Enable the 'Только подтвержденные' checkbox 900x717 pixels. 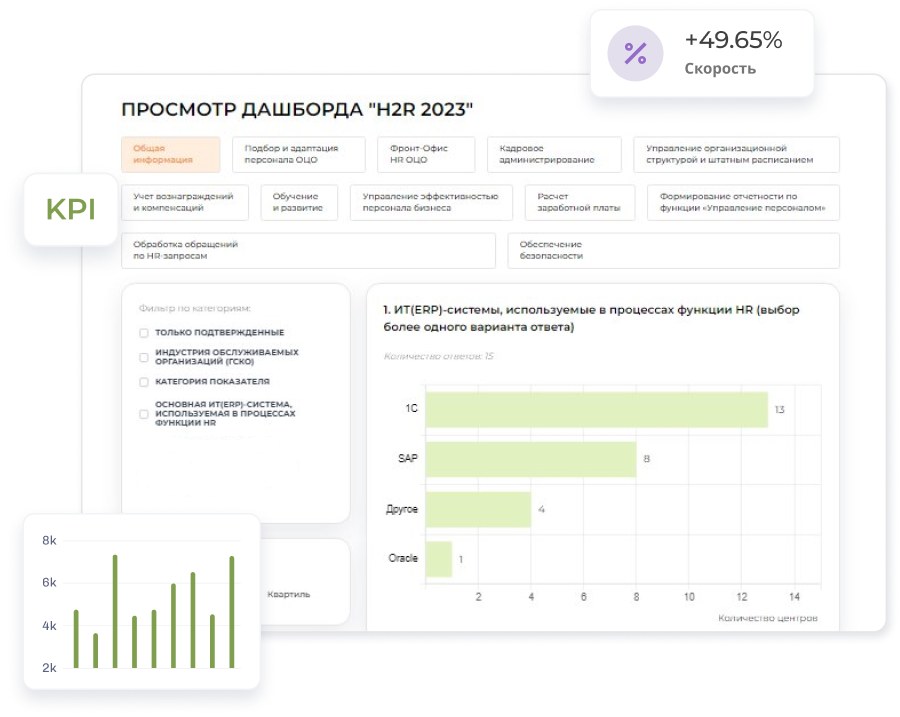144,332
